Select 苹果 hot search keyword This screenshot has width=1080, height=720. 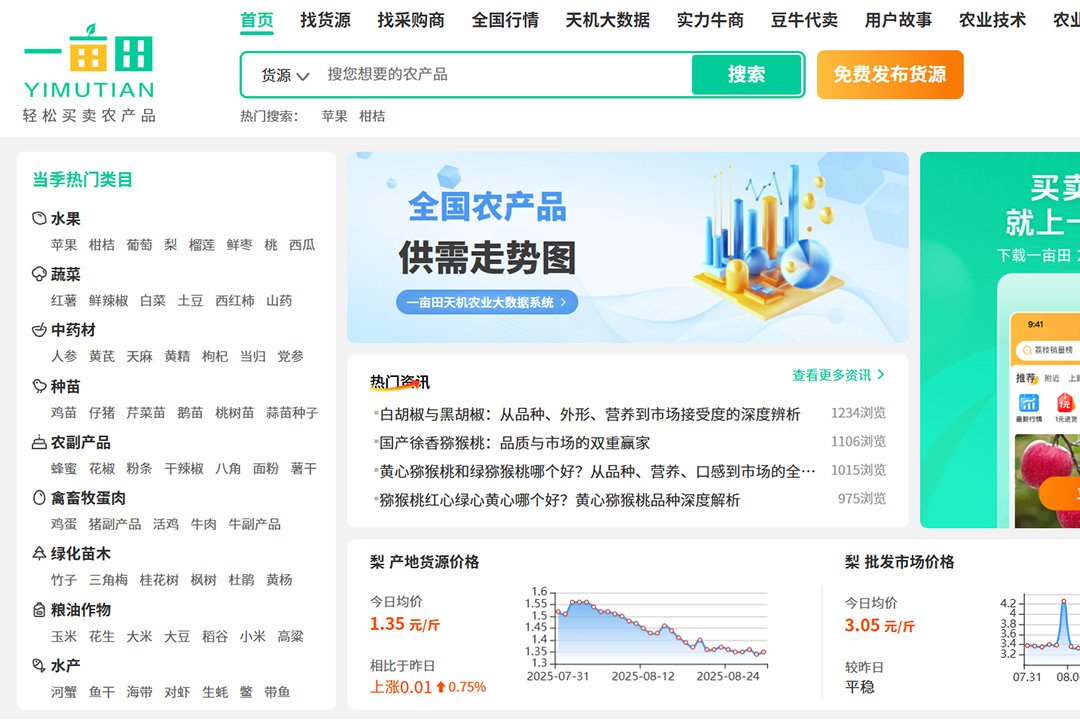coord(334,116)
